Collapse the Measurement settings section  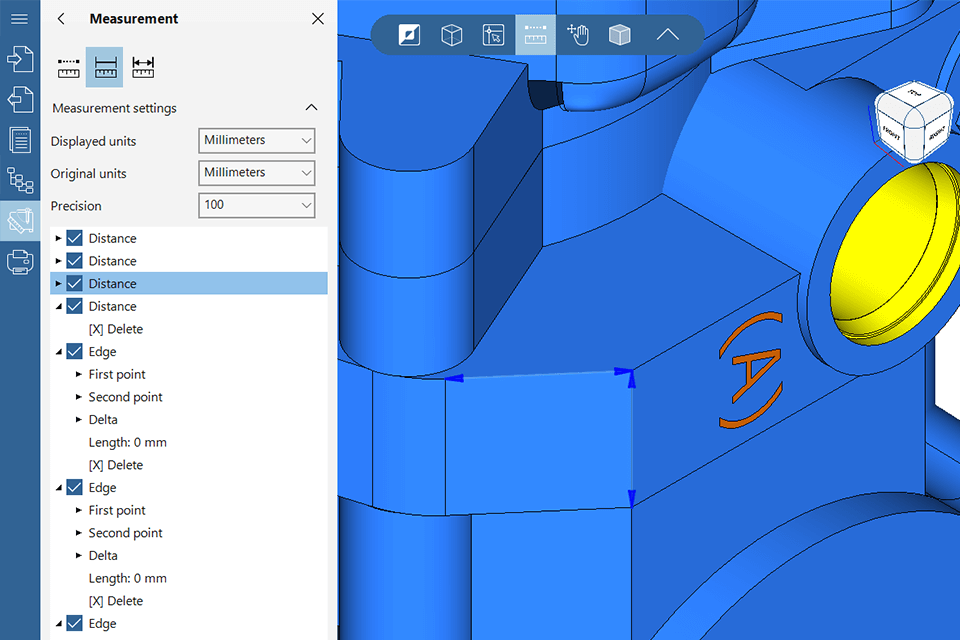[x=311, y=108]
